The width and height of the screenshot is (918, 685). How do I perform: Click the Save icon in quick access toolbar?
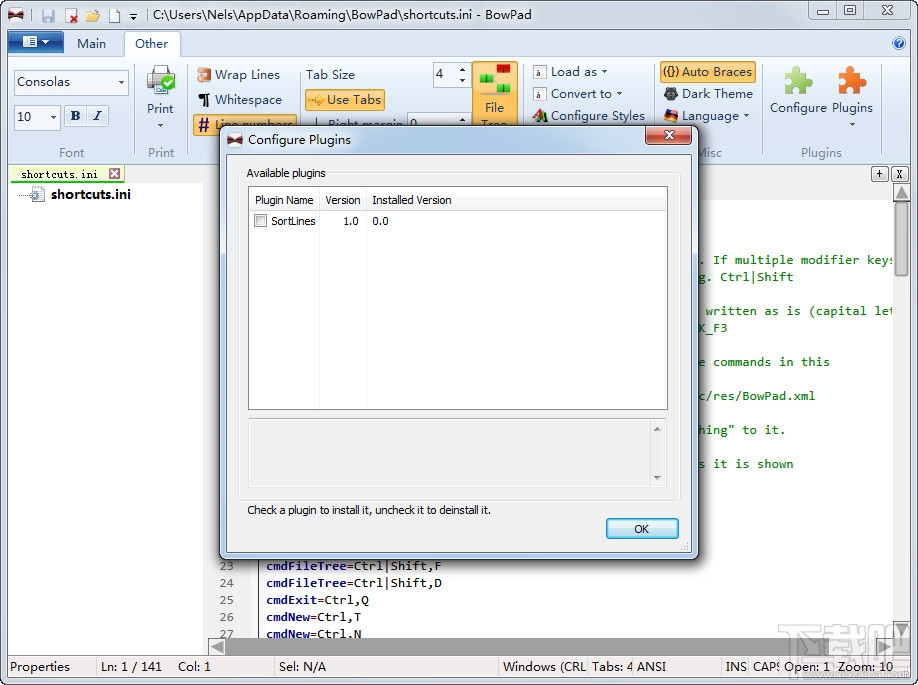tap(48, 16)
